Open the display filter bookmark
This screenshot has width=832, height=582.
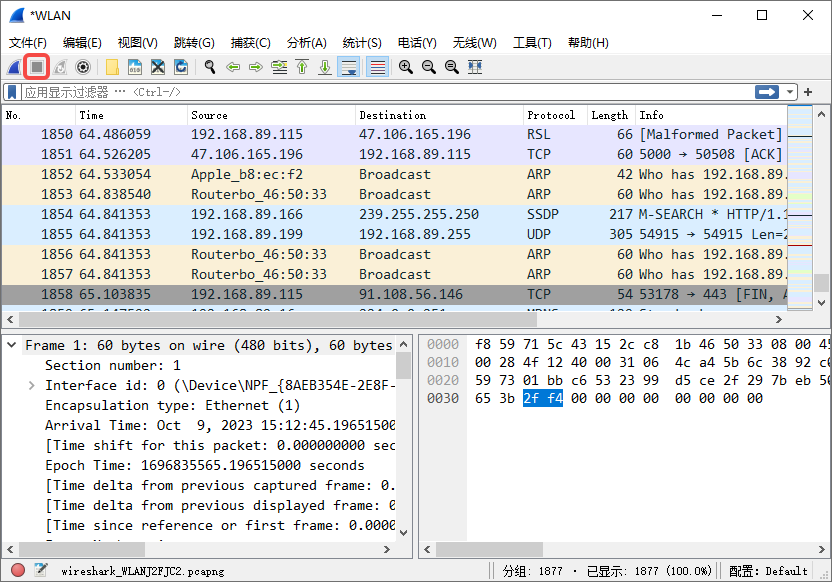pyautogui.click(x=12, y=92)
